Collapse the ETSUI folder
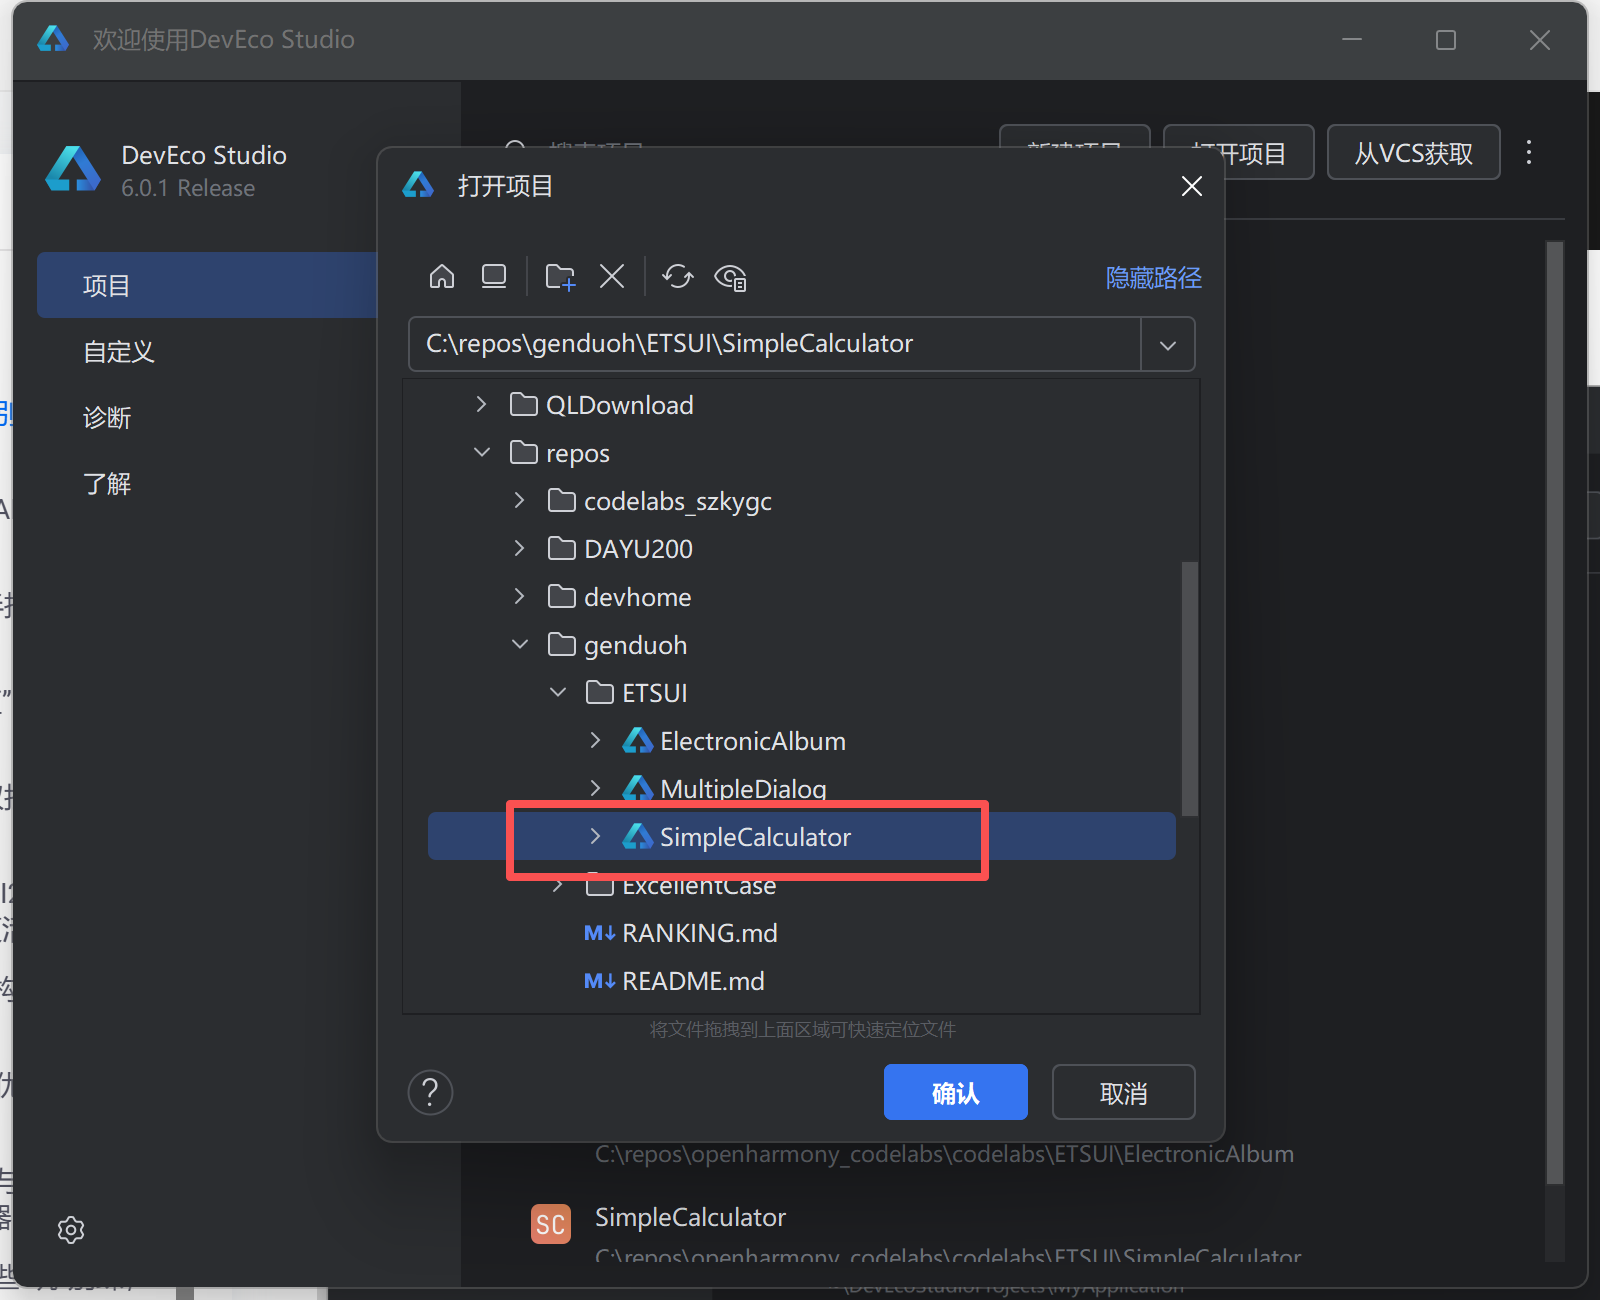 point(558,692)
